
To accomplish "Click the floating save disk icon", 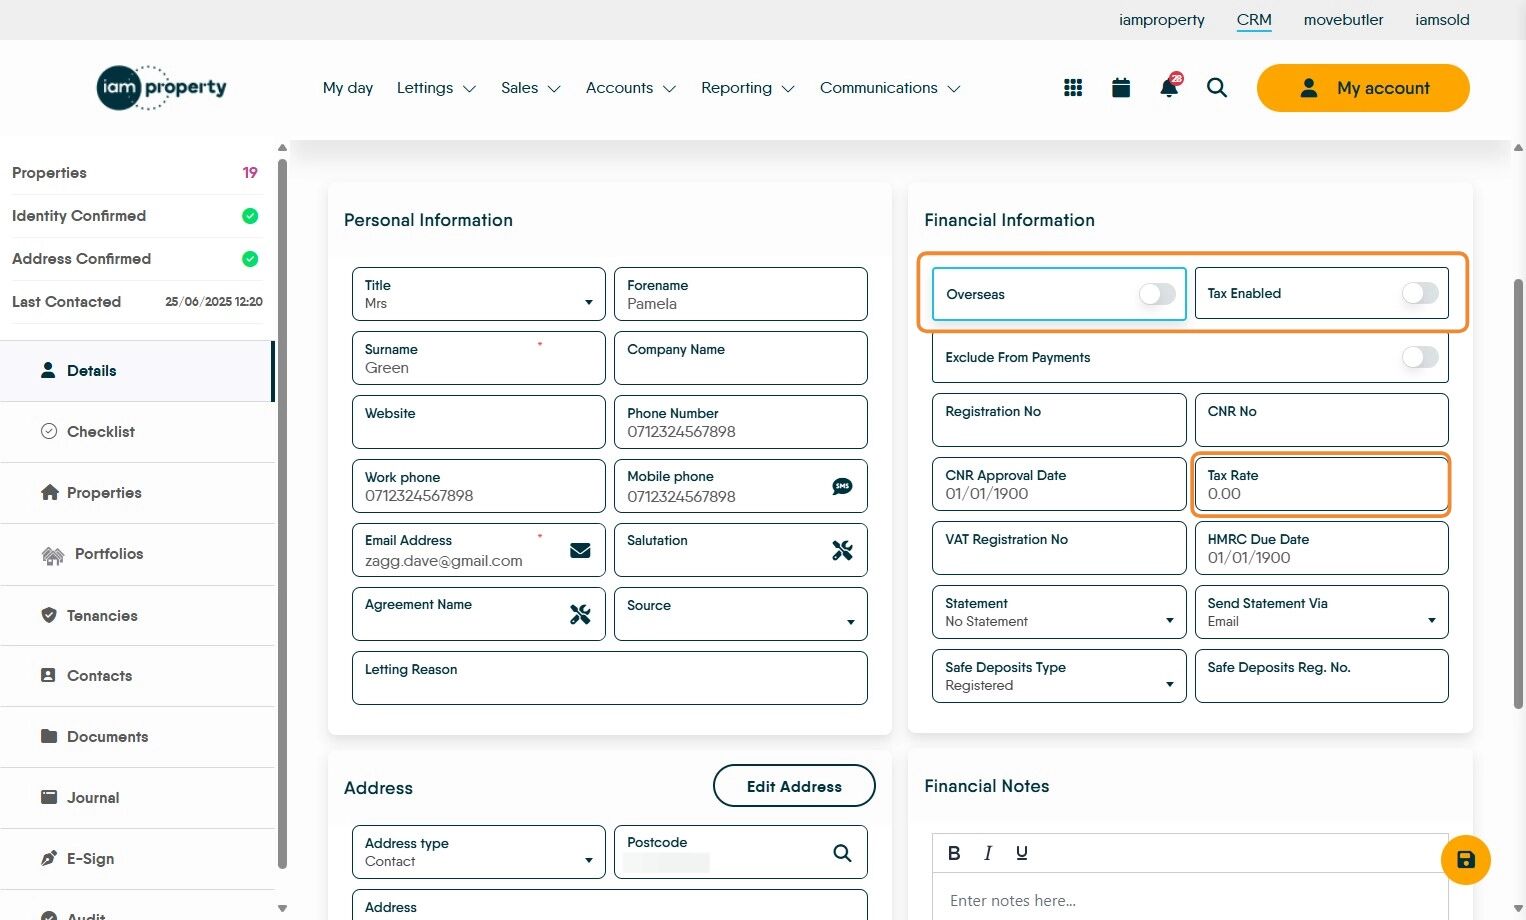I will 1465,860.
